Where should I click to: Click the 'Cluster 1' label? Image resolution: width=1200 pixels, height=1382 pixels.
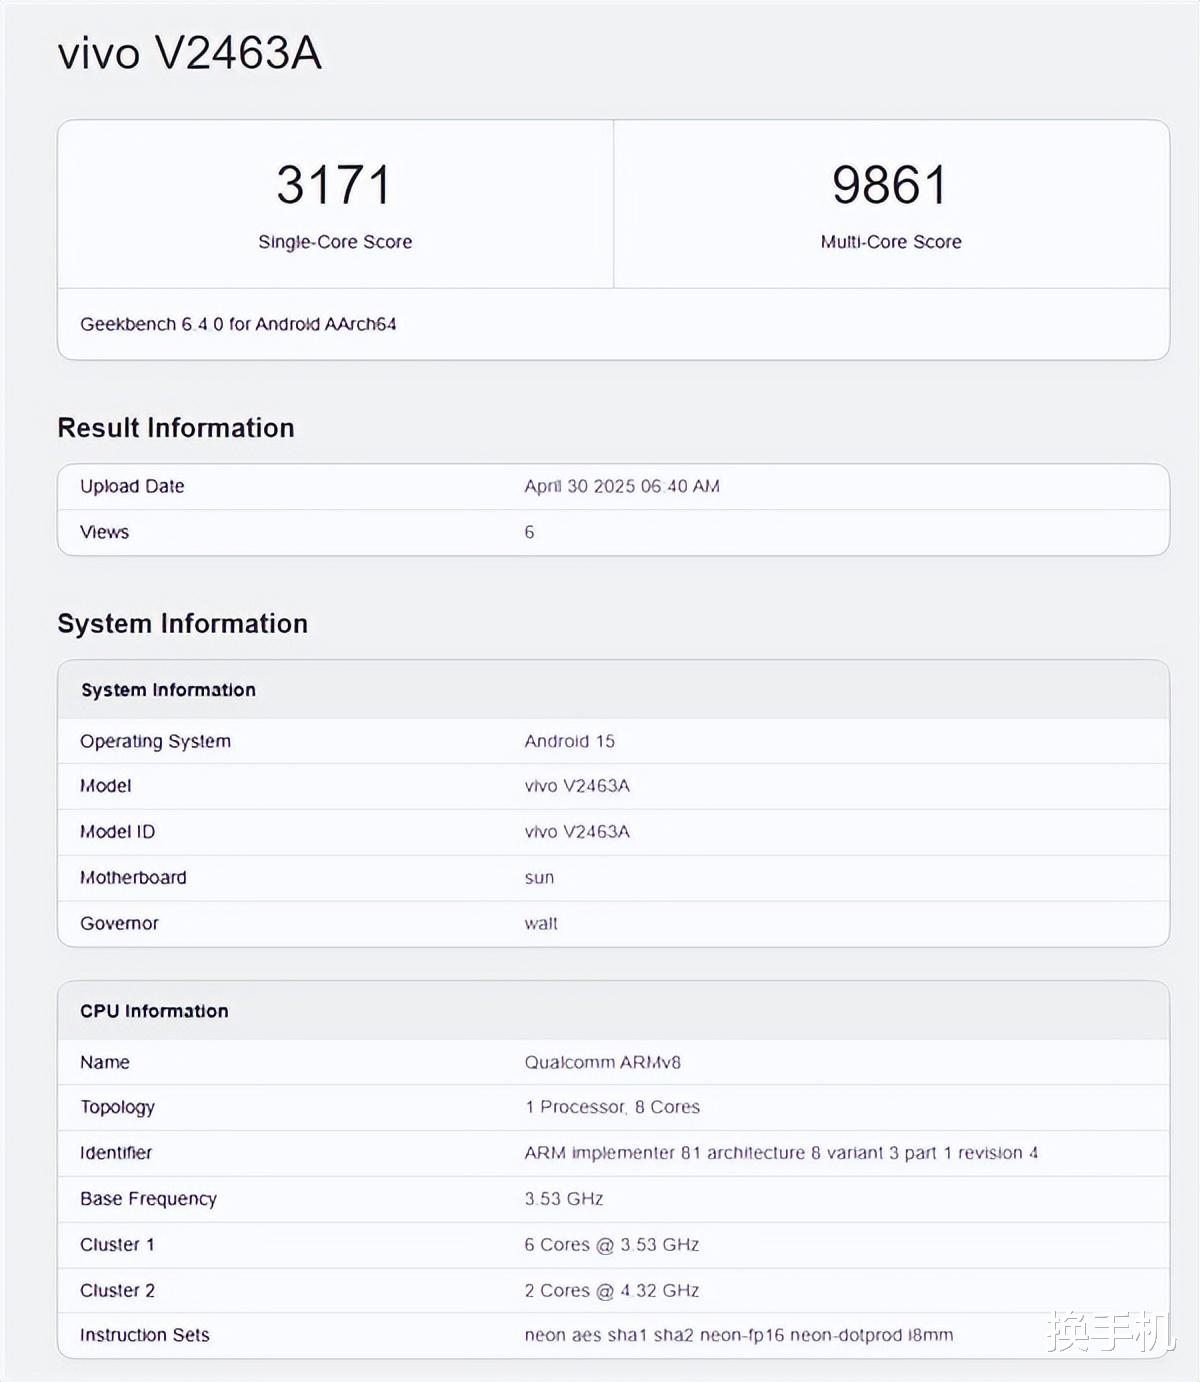point(117,1245)
